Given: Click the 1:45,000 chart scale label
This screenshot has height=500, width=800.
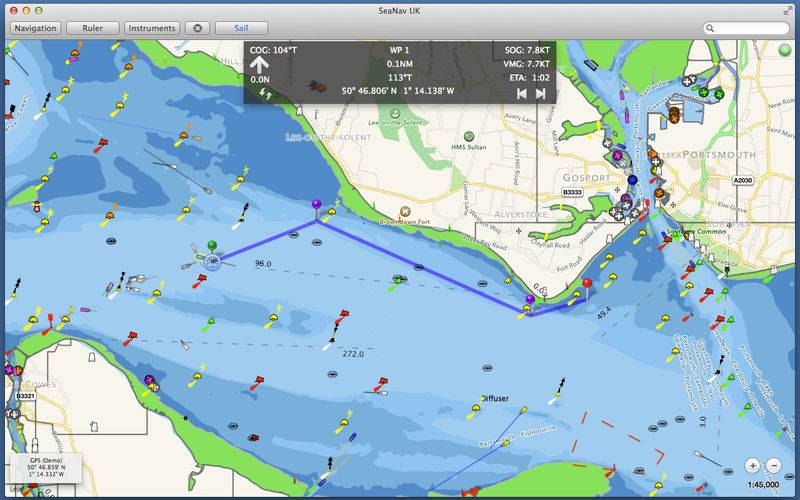Looking at the screenshot, I should pos(763,485).
